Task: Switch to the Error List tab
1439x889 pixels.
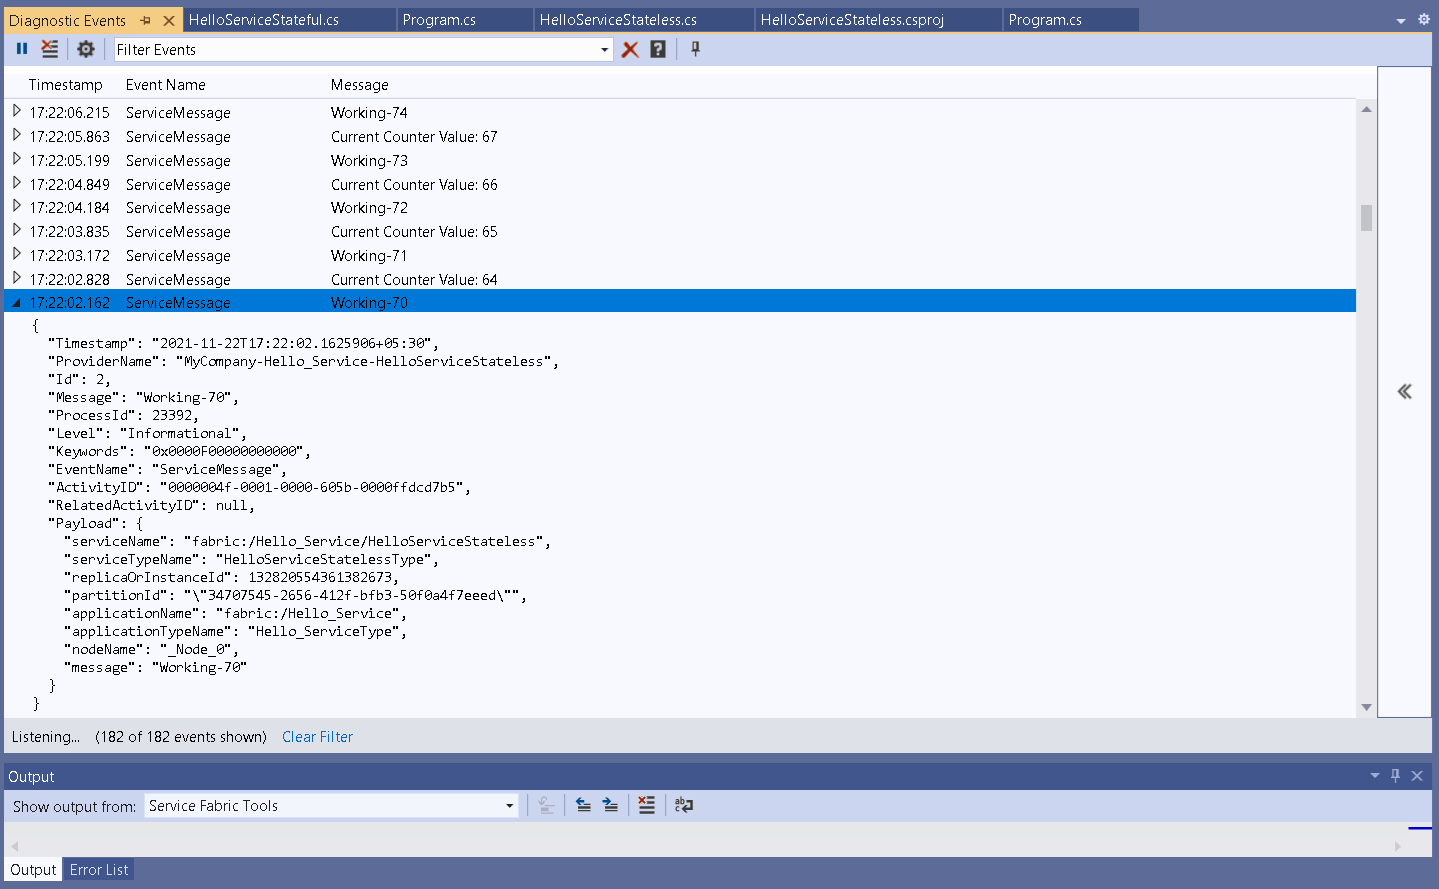Action: 98,869
